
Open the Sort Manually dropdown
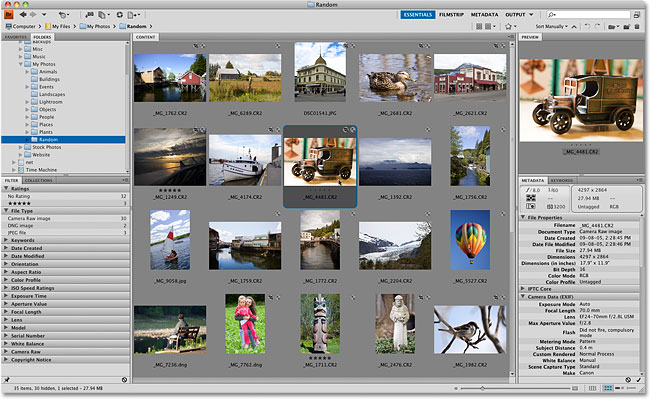pos(551,26)
